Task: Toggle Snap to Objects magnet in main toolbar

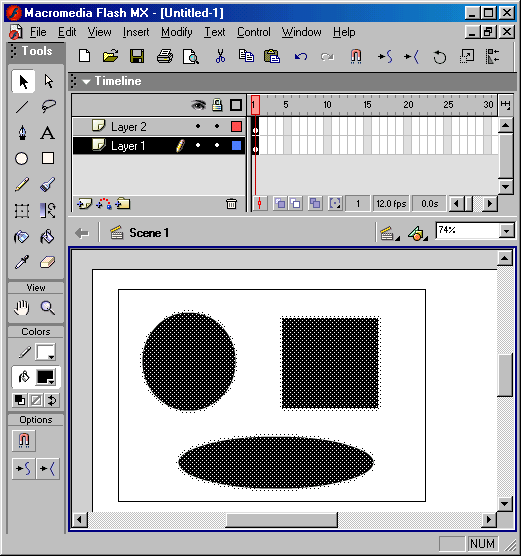Action: point(356,56)
